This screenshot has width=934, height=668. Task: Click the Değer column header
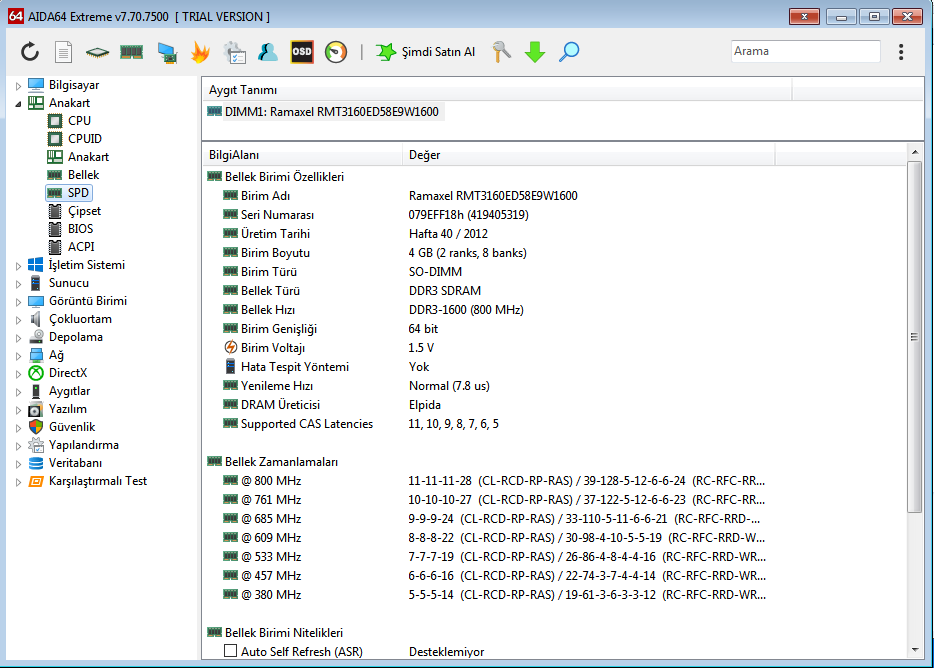click(424, 155)
